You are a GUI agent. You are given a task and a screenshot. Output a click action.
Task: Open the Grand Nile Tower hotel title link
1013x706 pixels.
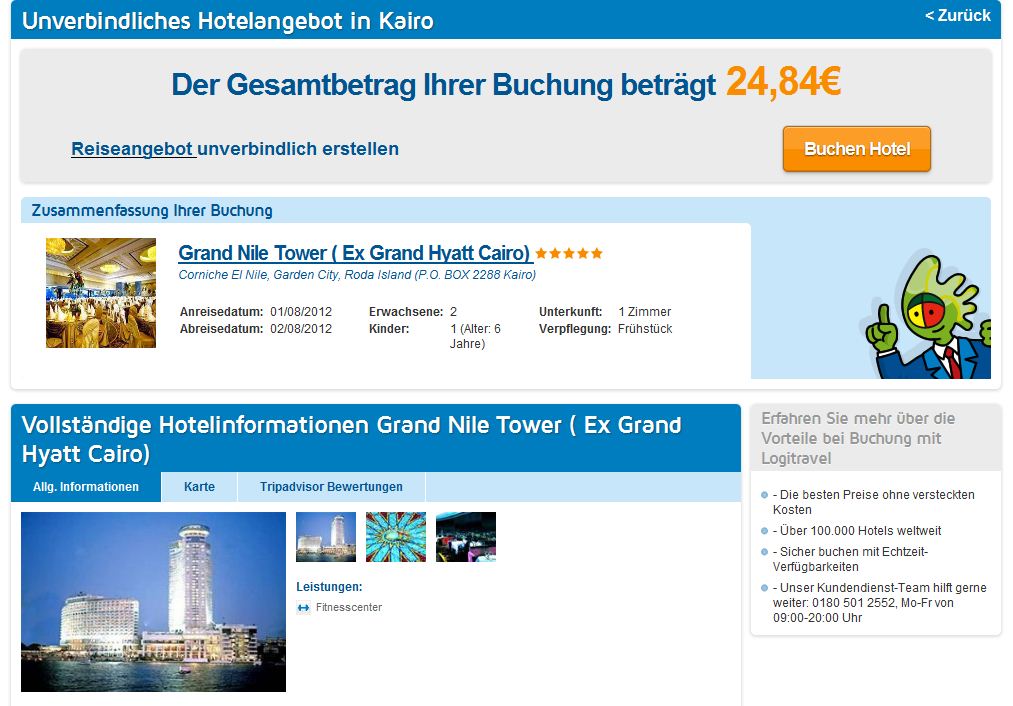point(354,253)
